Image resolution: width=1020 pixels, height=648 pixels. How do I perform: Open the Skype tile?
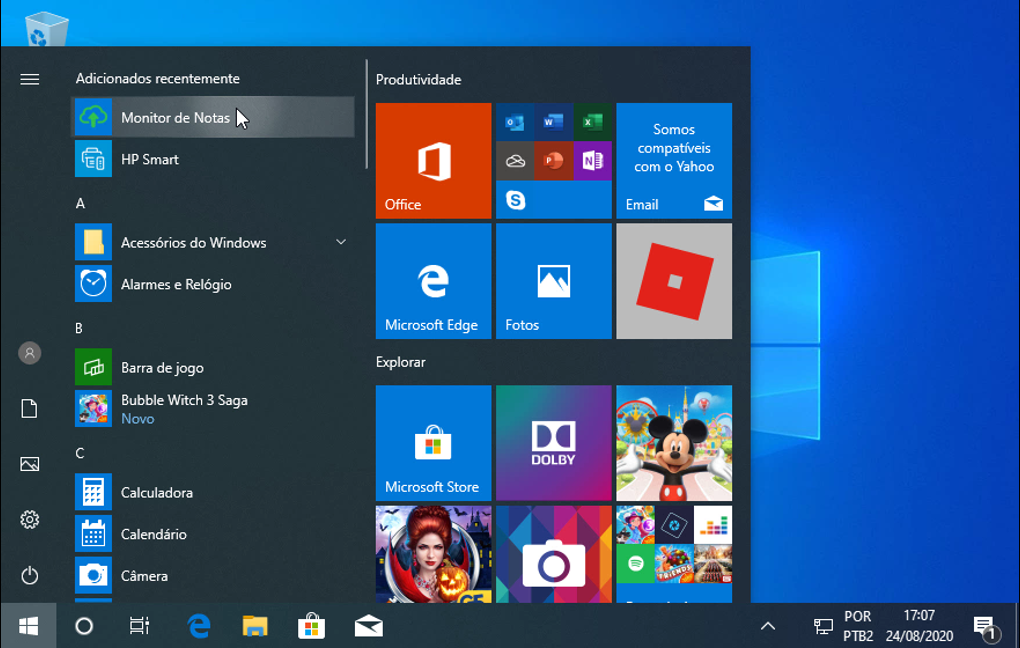[x=515, y=200]
